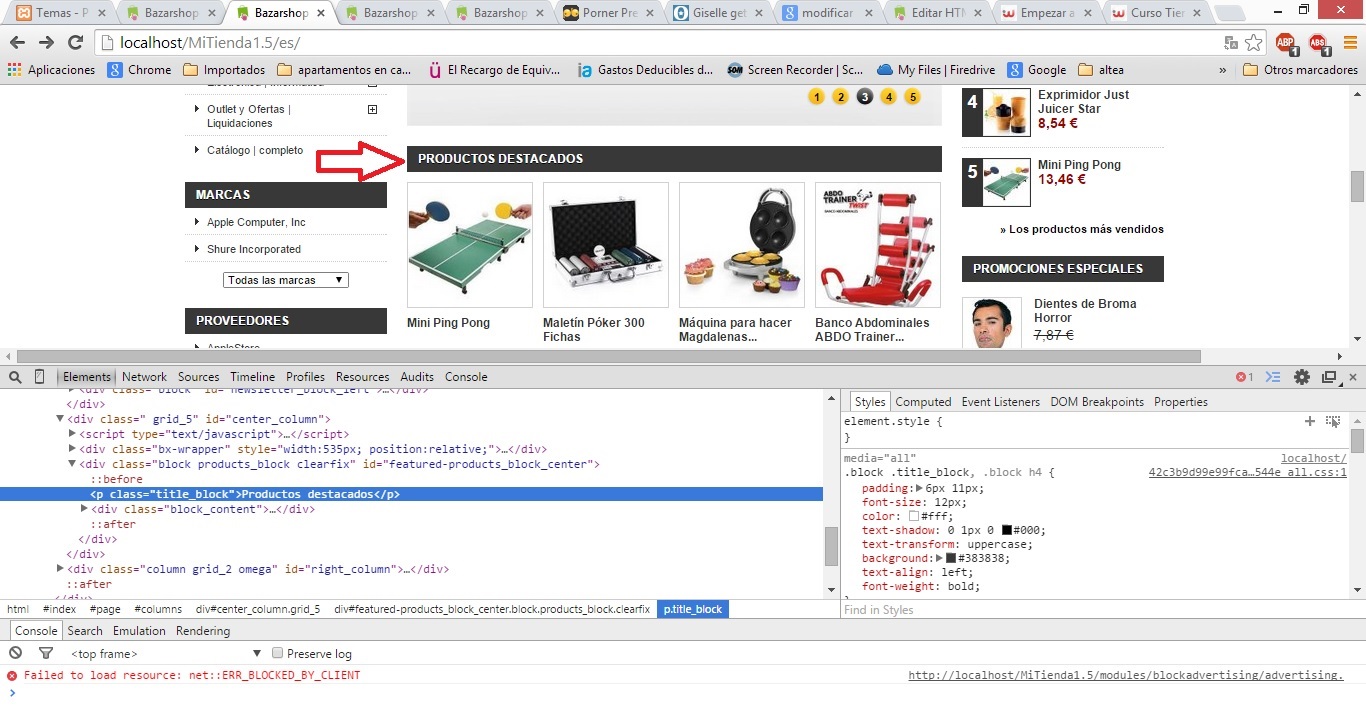Open the top frame selector dropdown
The image size is (1366, 728).
click(x=167, y=653)
